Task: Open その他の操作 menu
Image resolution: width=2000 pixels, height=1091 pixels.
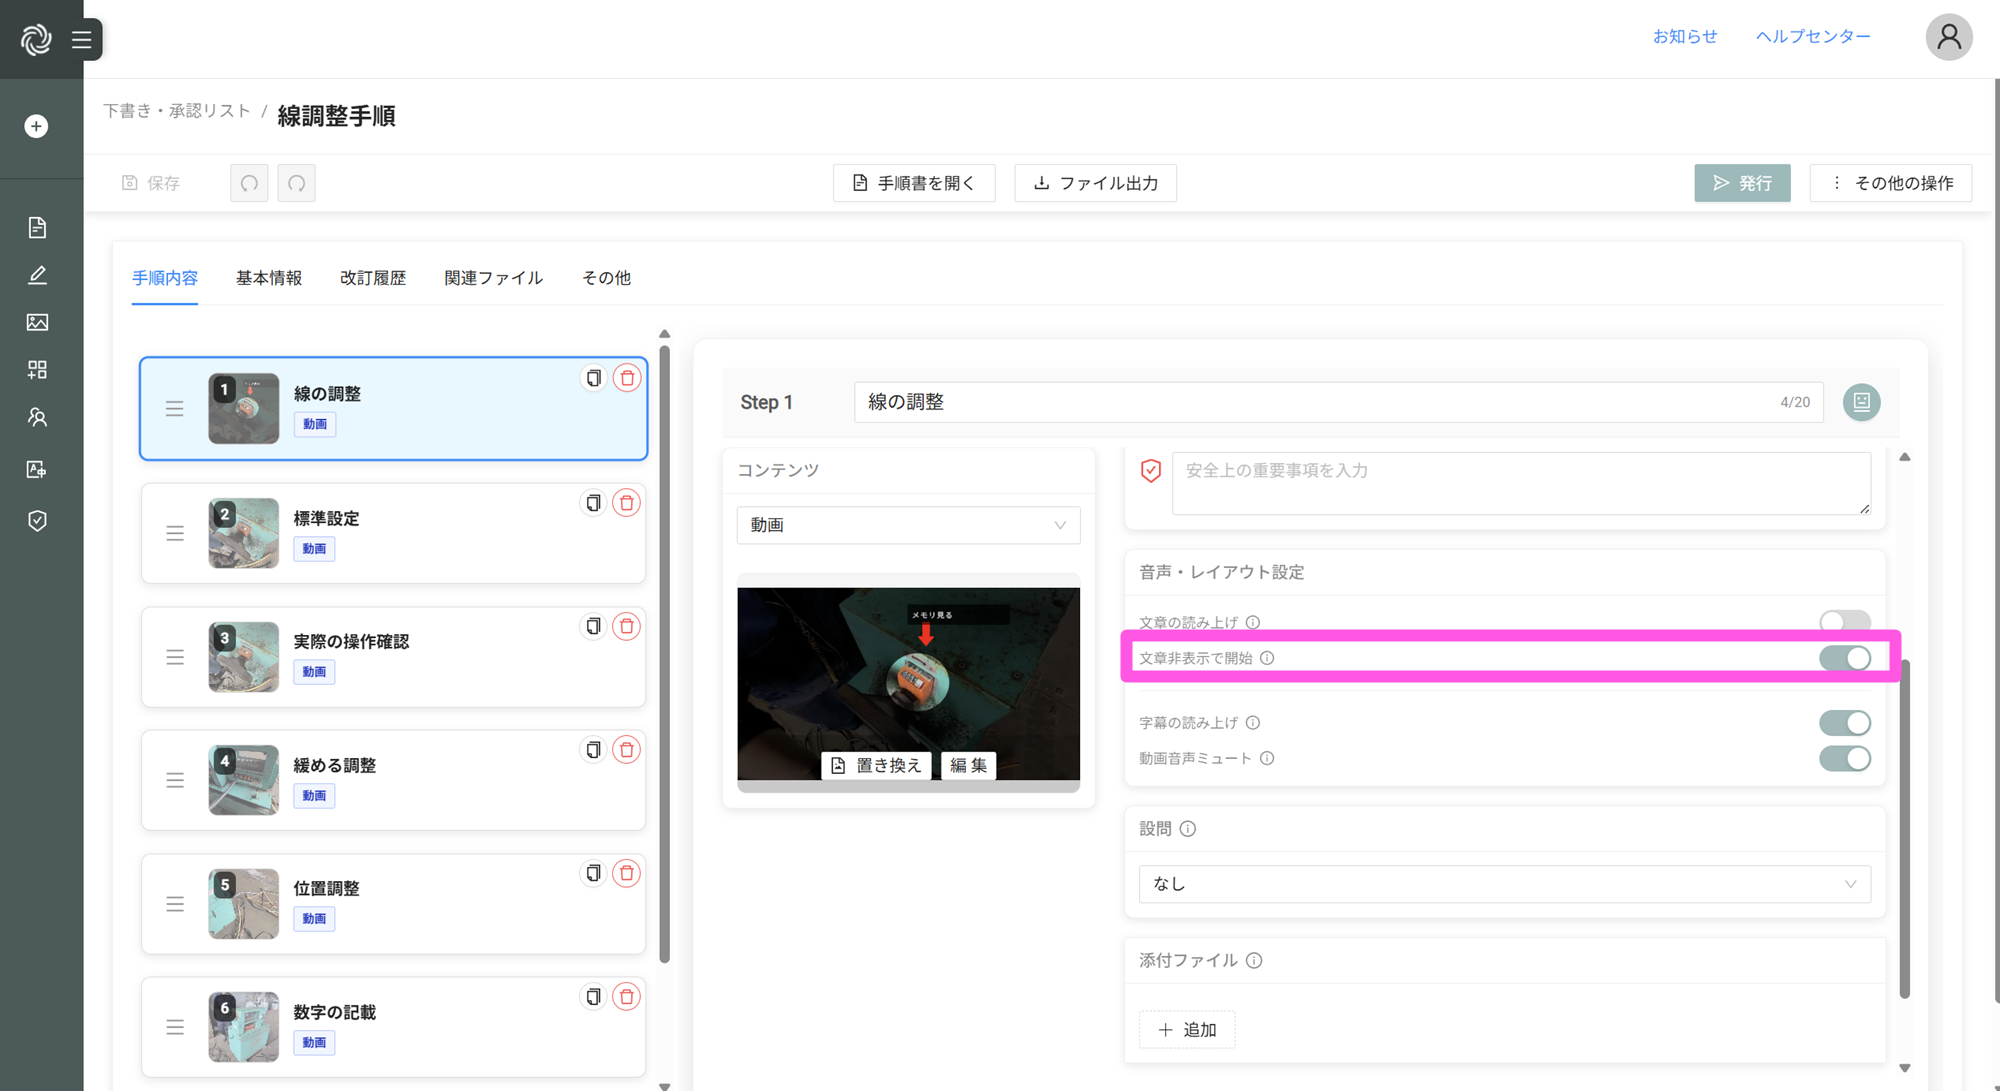Action: [1890, 183]
